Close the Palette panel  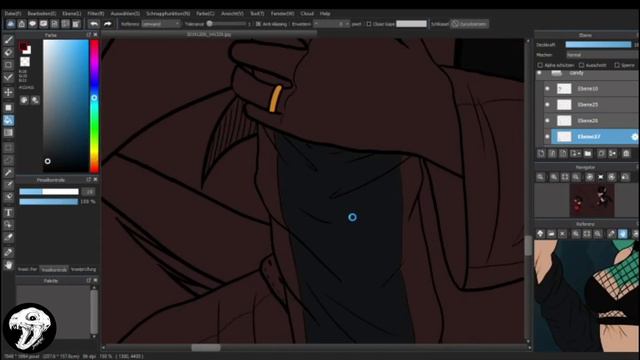click(x=96, y=281)
